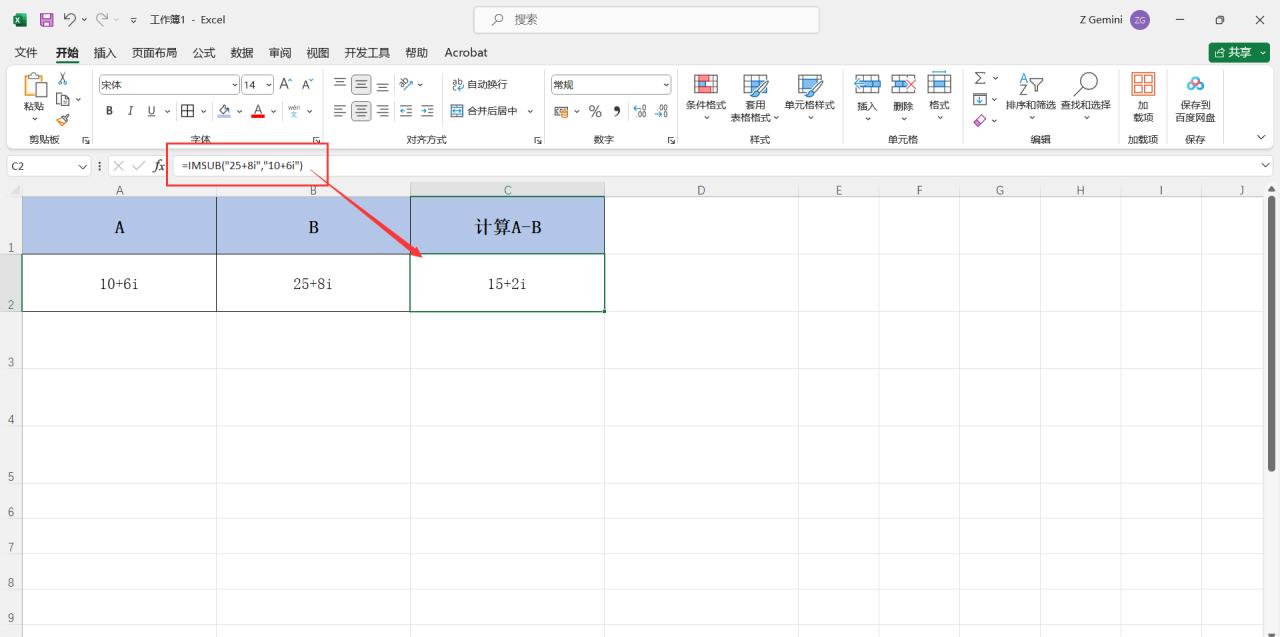Switch to the 开发工具 tab
This screenshot has width=1280, height=637.
point(367,53)
